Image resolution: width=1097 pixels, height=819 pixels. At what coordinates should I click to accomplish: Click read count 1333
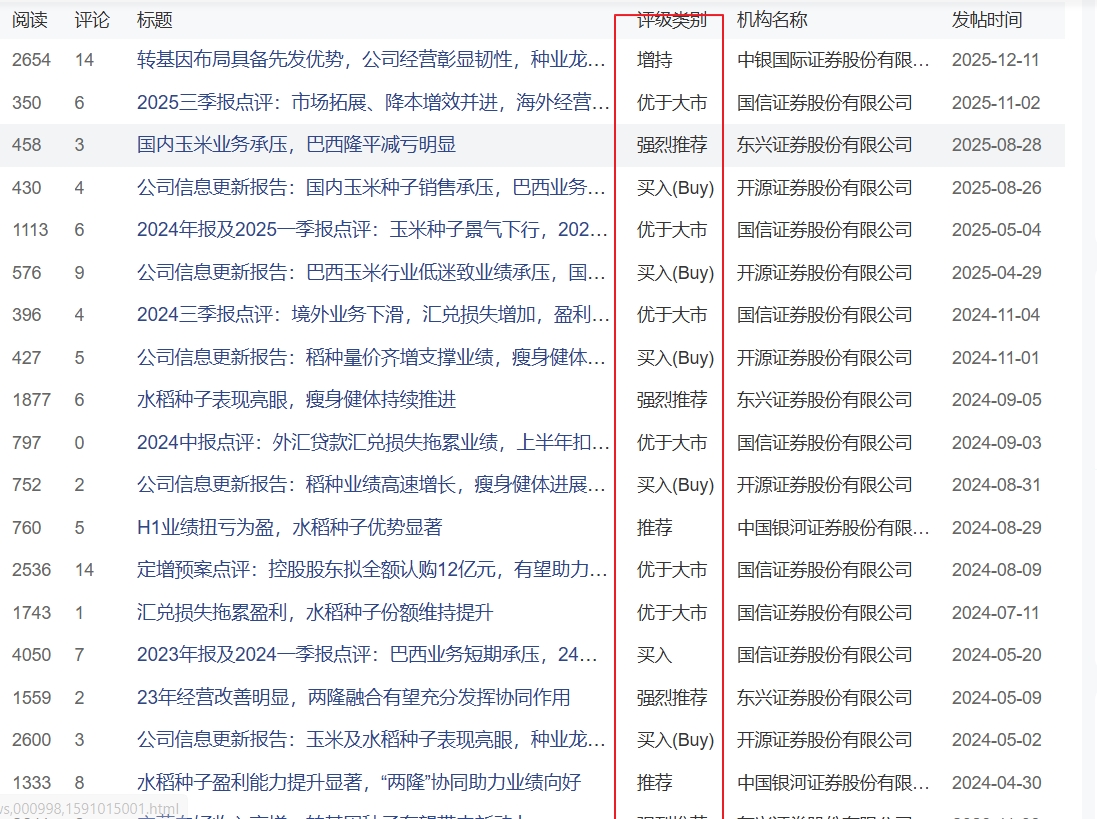click(31, 783)
